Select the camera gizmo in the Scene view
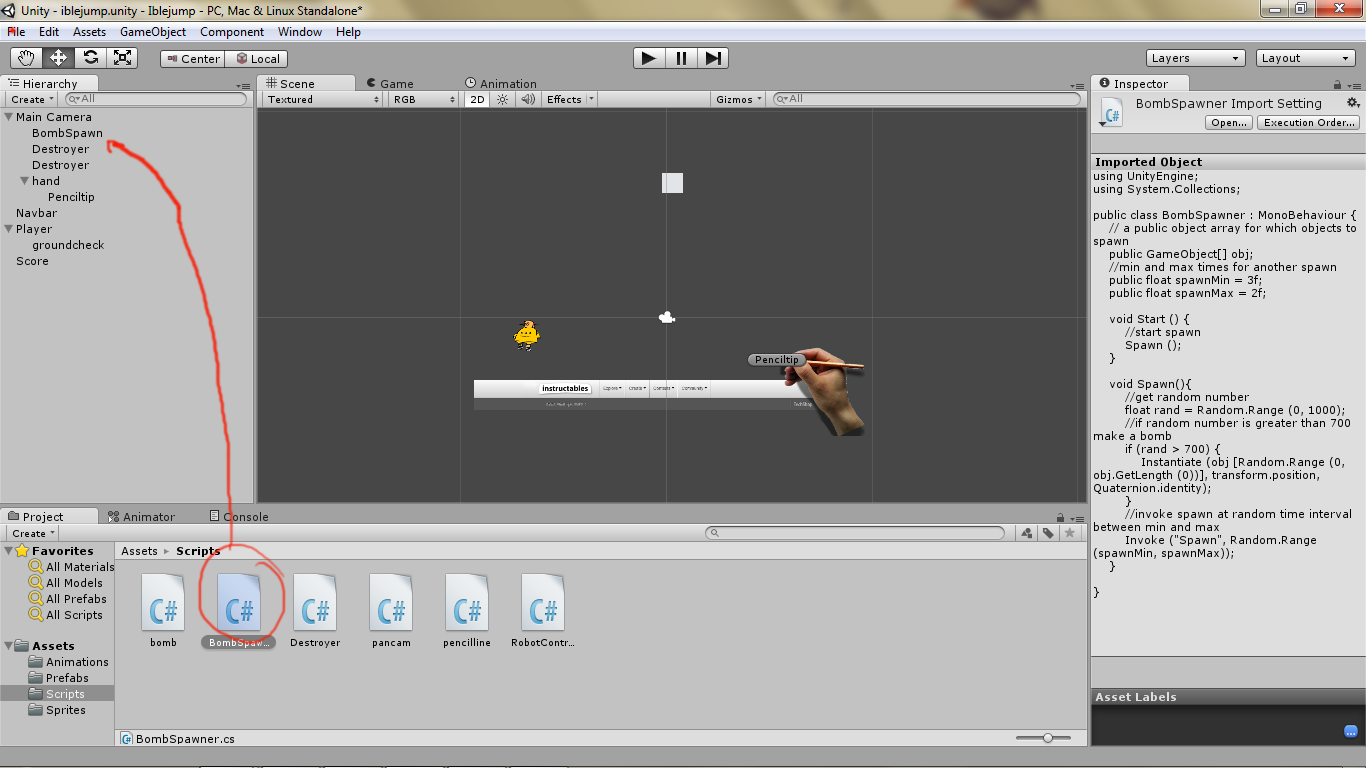This screenshot has height=768, width=1366. [667, 317]
